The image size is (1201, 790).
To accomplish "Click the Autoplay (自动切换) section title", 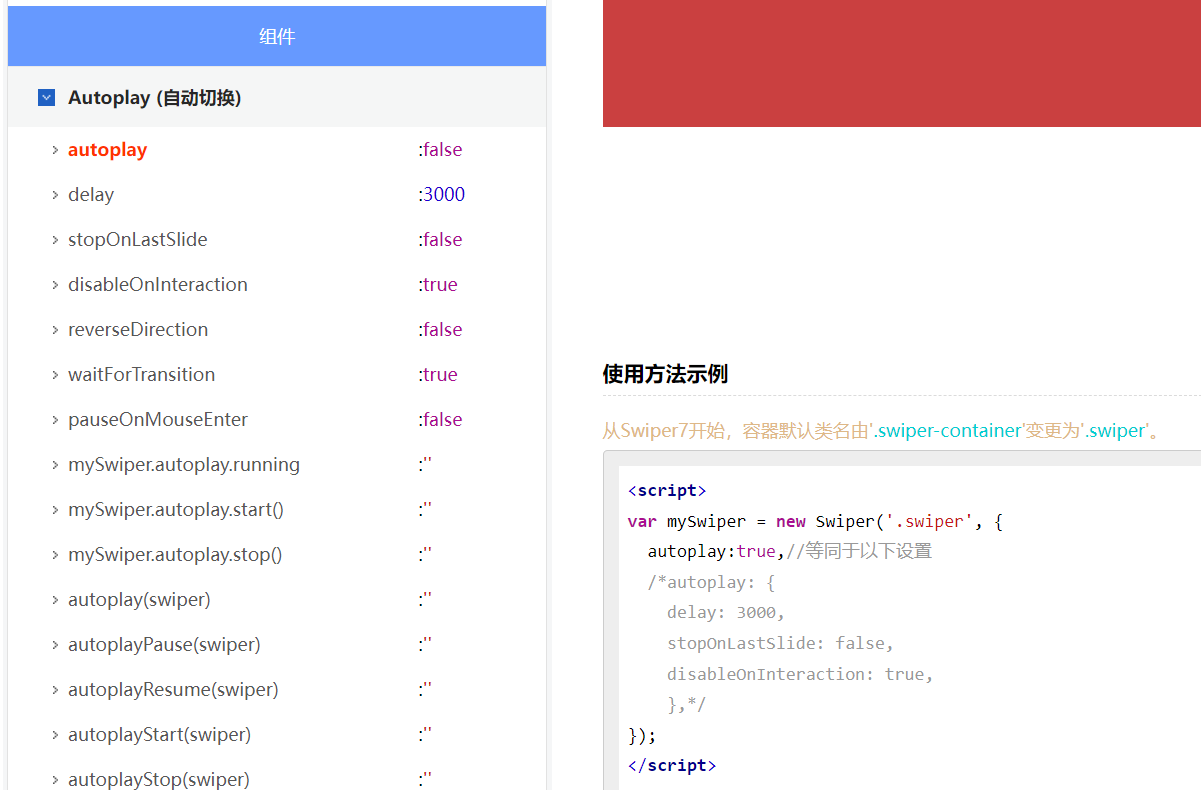I will tap(154, 98).
